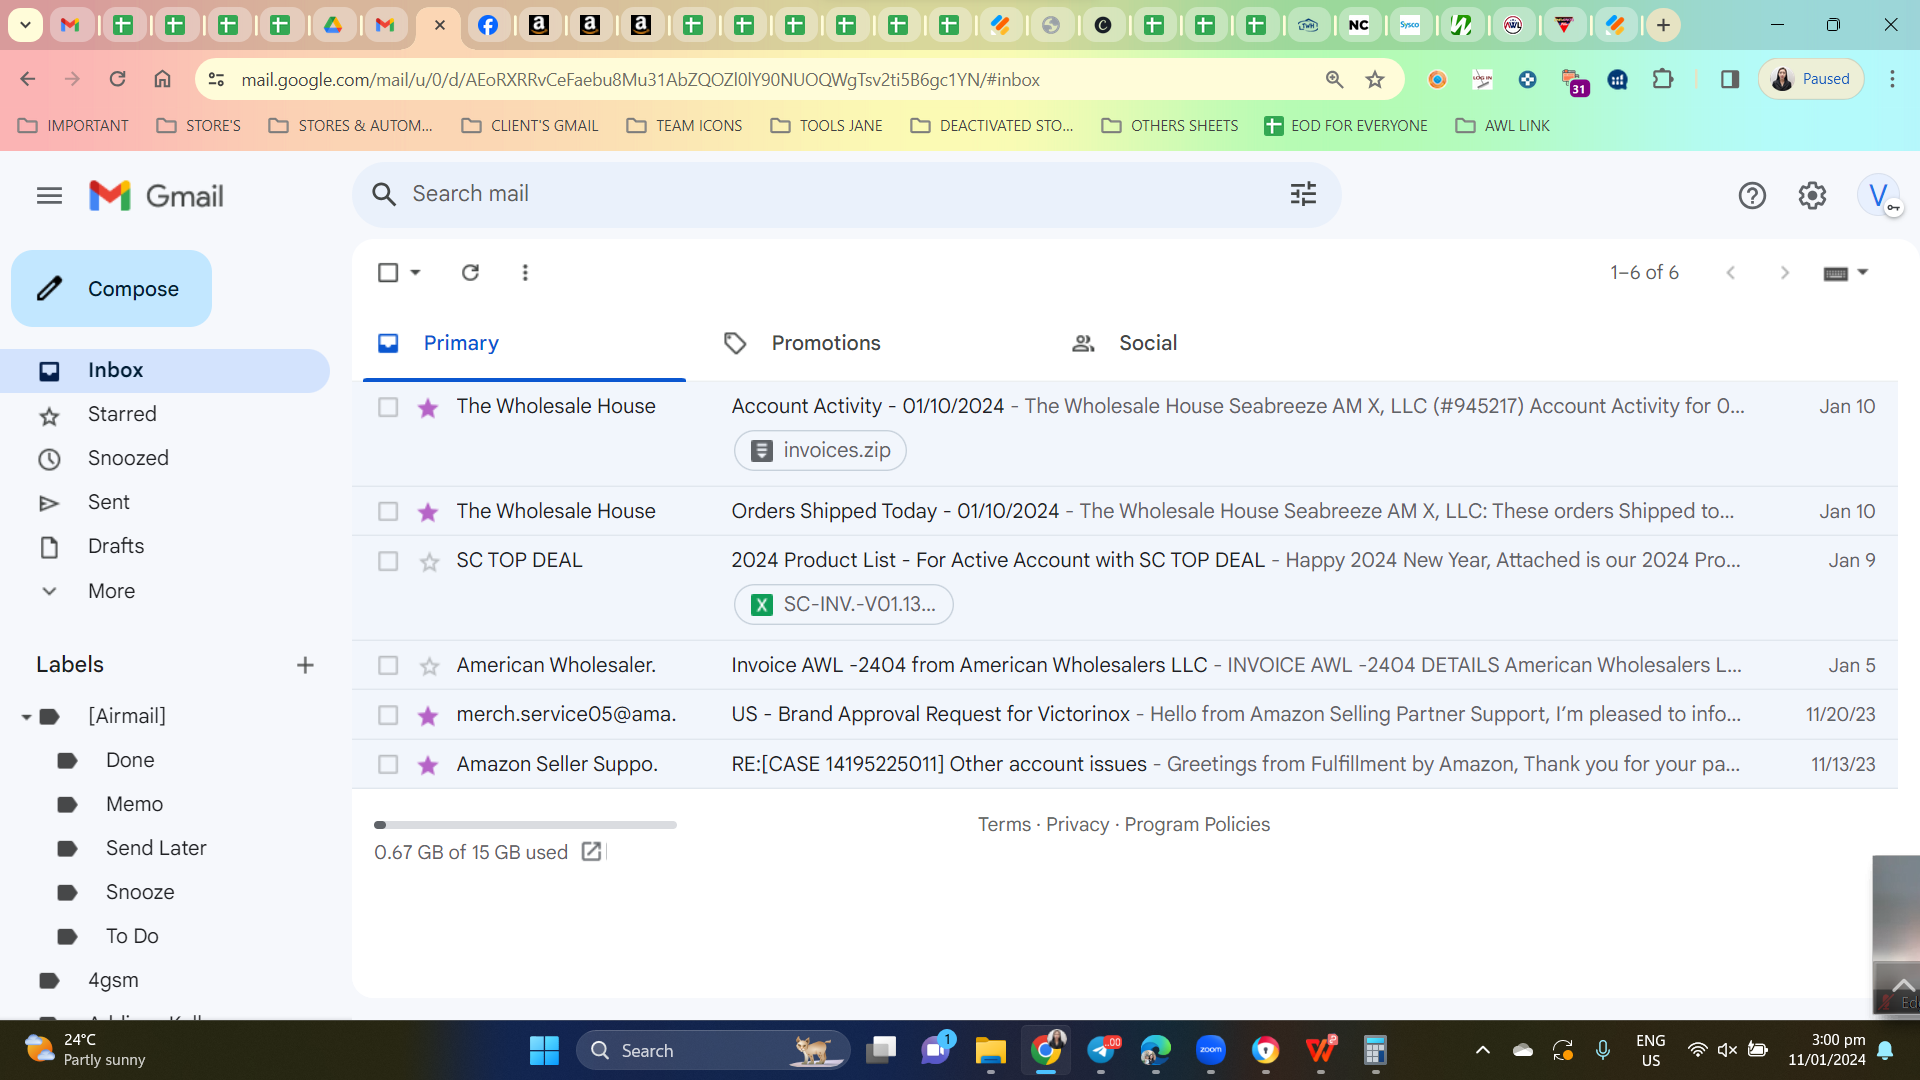
Task: Open Zoom from the taskbar
Action: (1210, 1050)
